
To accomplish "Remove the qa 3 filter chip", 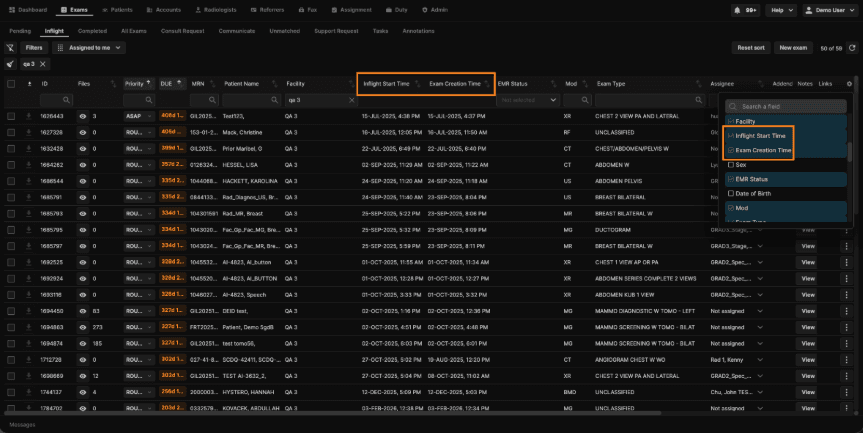I will point(42,64).
